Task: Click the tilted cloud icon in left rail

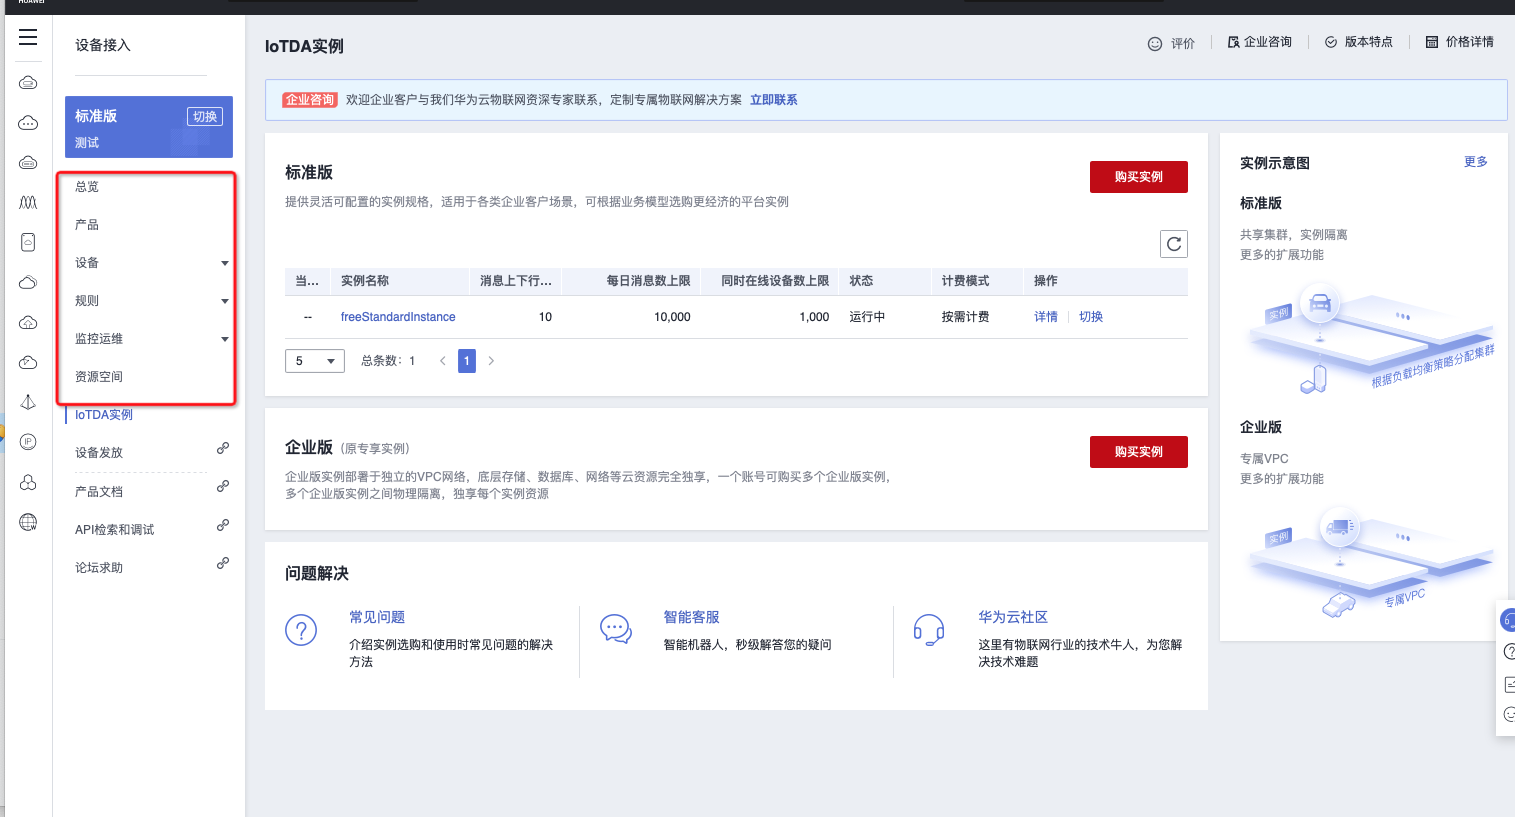Action: pyautogui.click(x=28, y=283)
